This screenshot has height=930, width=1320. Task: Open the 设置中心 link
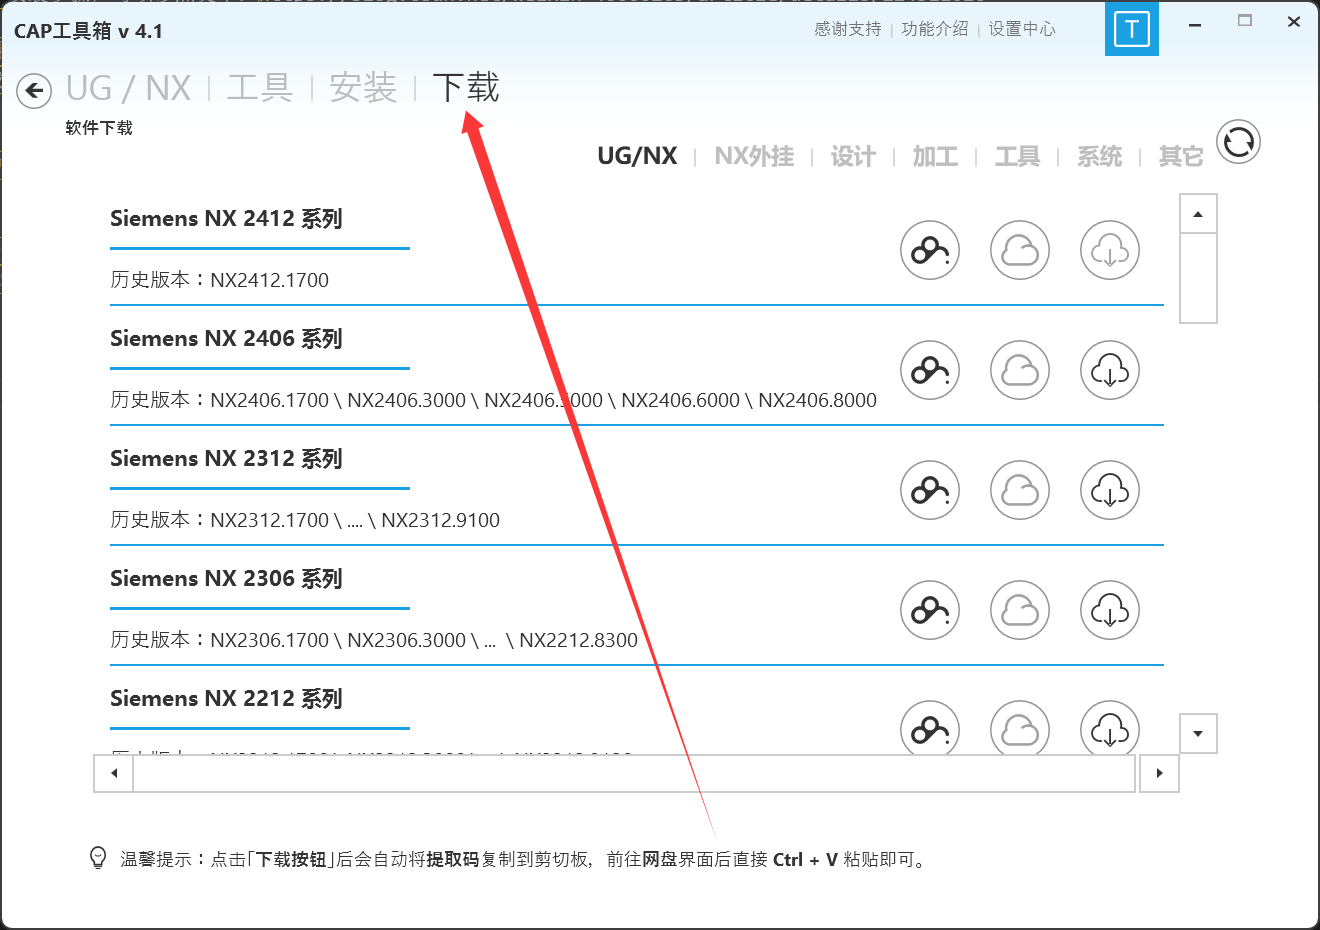tap(1022, 29)
